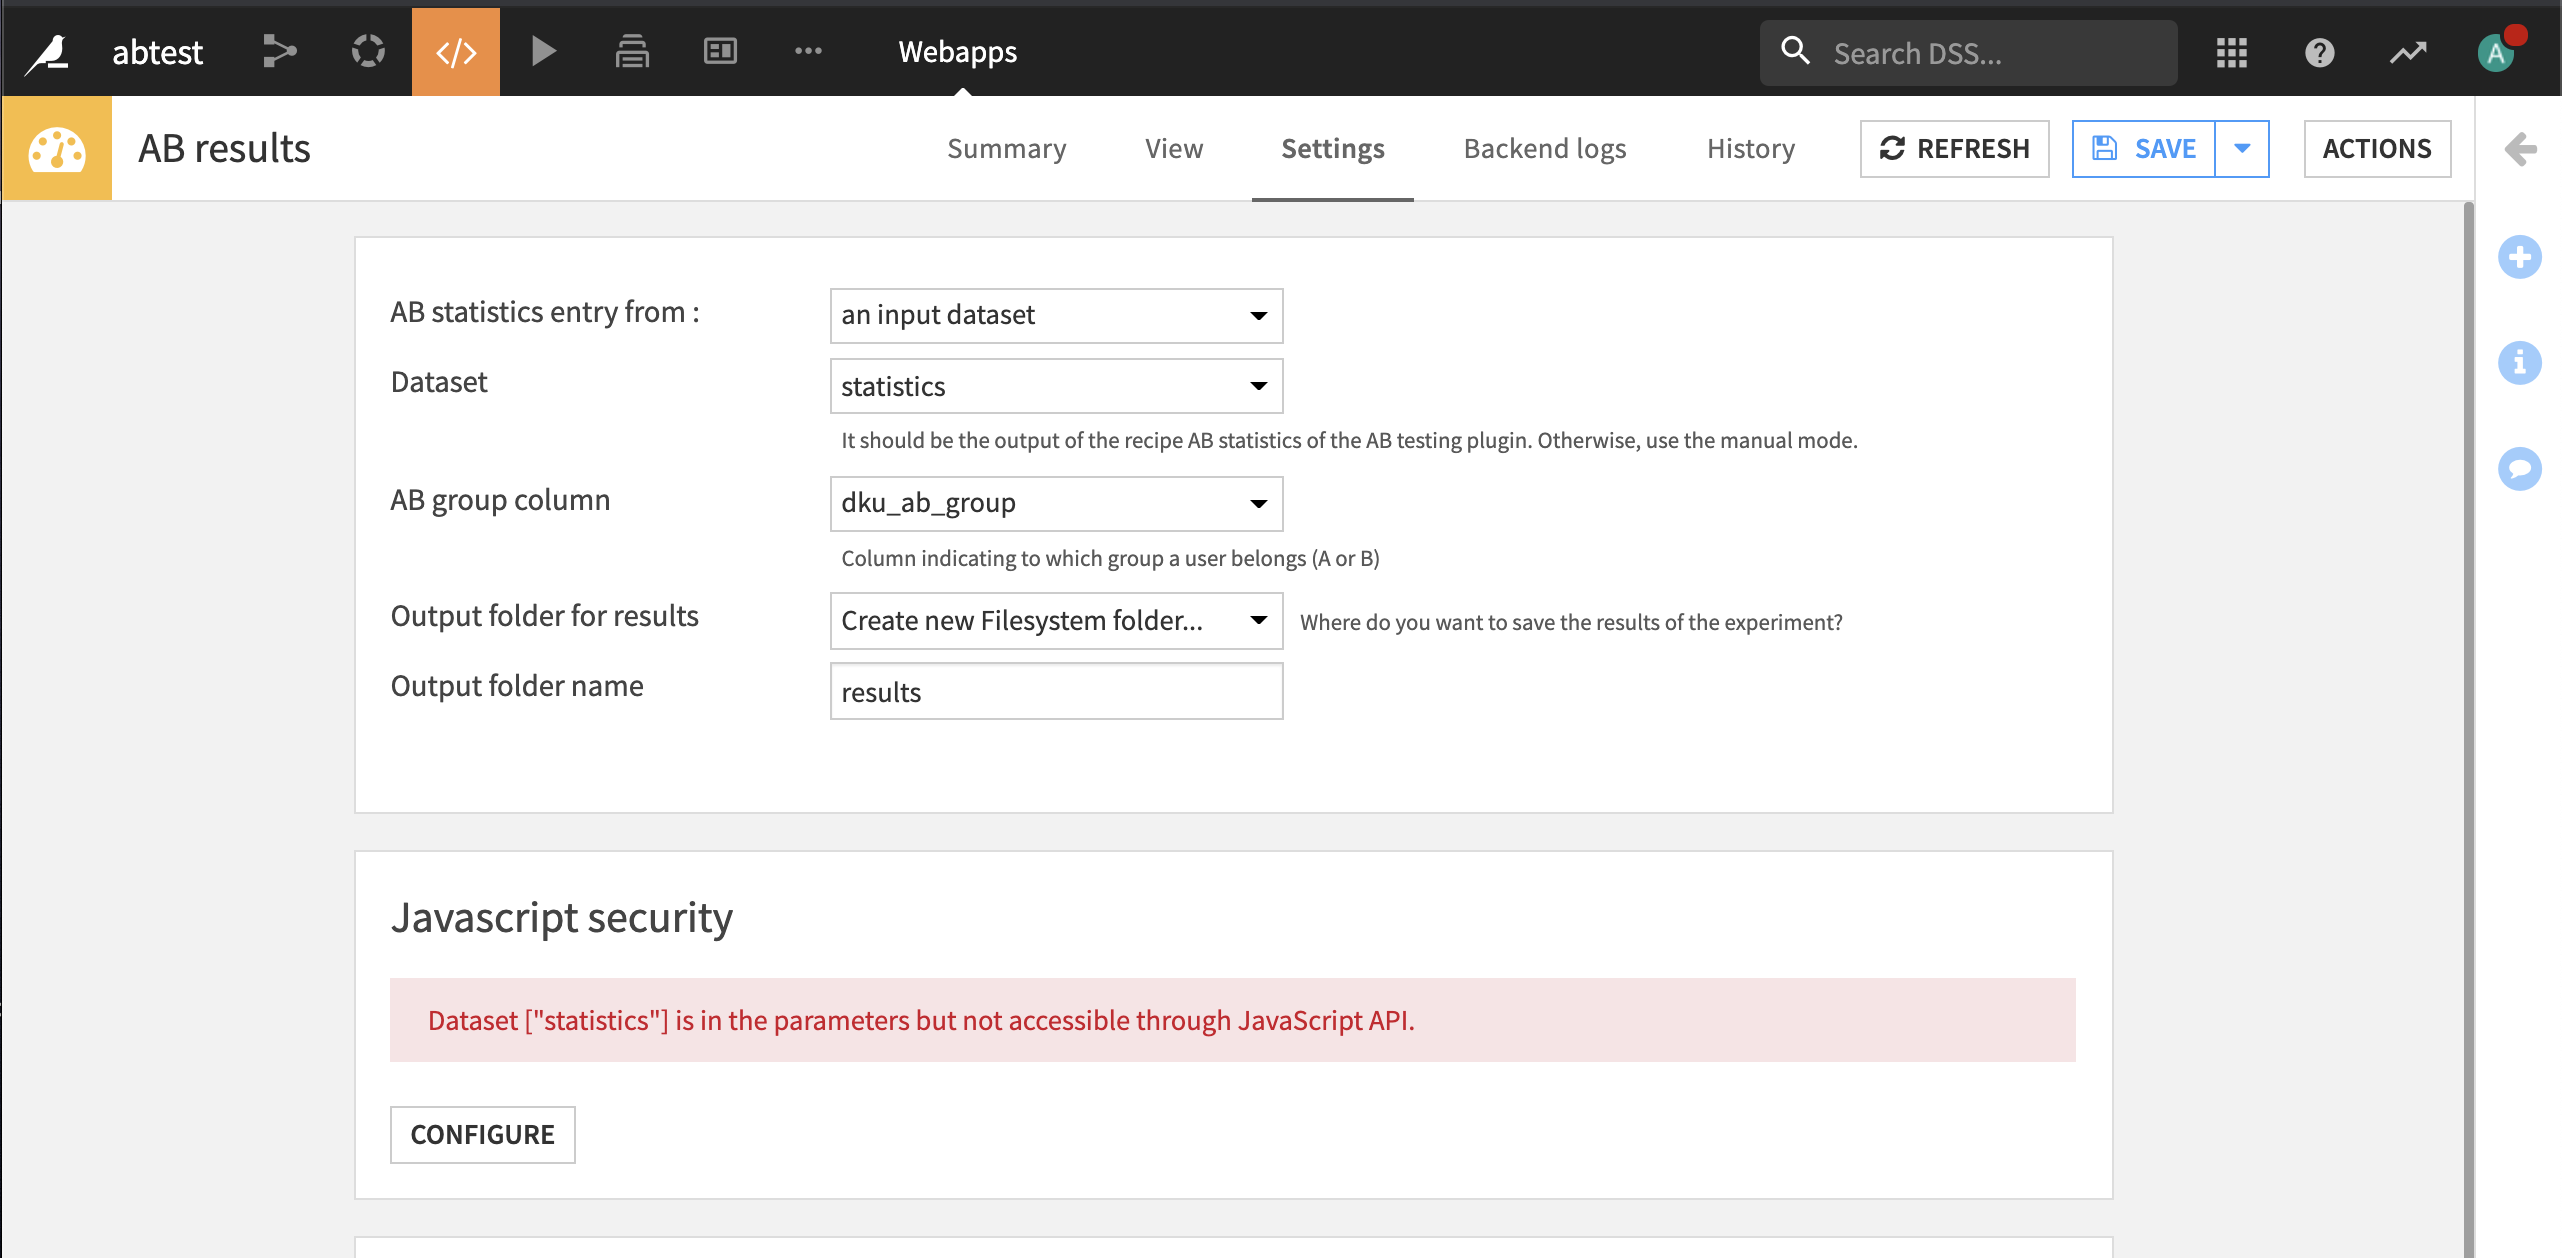Viewport: 2562px width, 1258px height.
Task: Click the Dataiku bird logo
Action: coord(47,53)
